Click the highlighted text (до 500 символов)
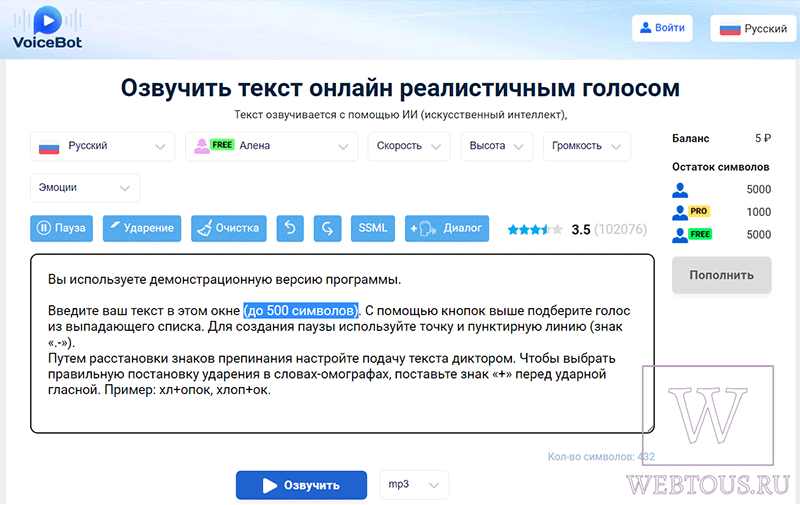This screenshot has height=505, width=800. point(301,311)
